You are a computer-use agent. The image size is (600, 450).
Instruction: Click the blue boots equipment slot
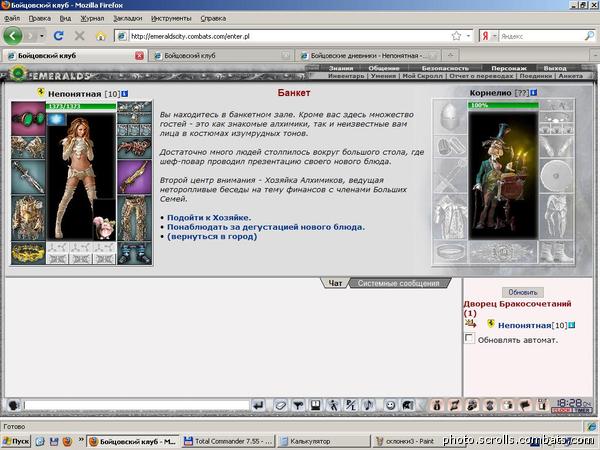click(134, 253)
